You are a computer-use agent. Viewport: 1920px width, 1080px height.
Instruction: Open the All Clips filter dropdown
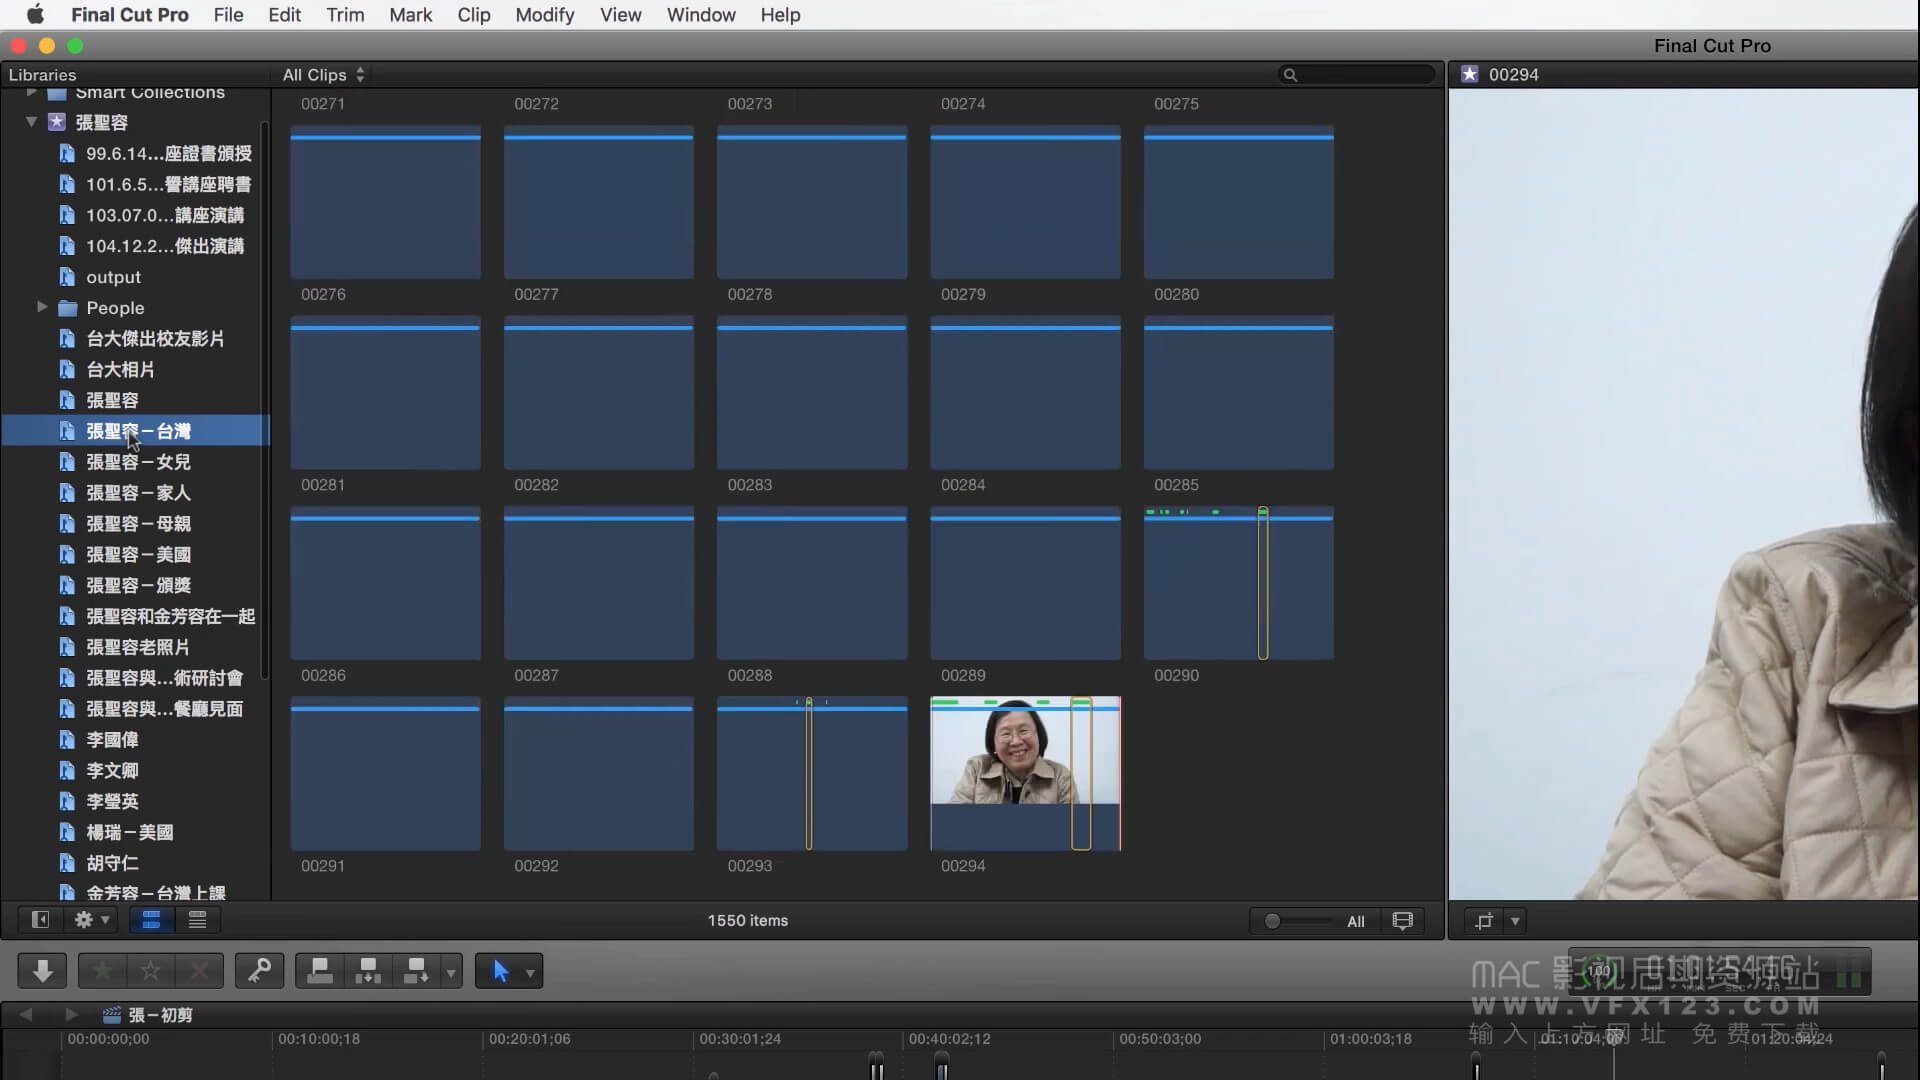point(324,75)
